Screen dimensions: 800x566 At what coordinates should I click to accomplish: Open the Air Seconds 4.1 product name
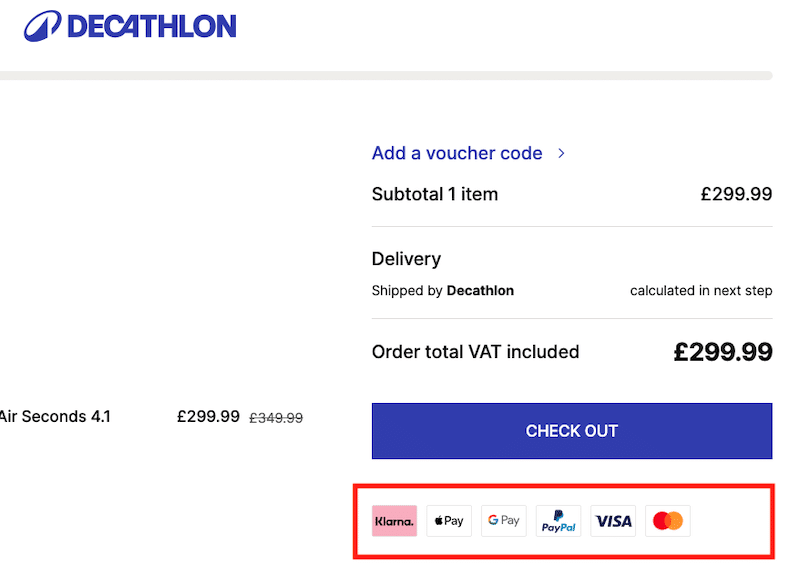(55, 416)
